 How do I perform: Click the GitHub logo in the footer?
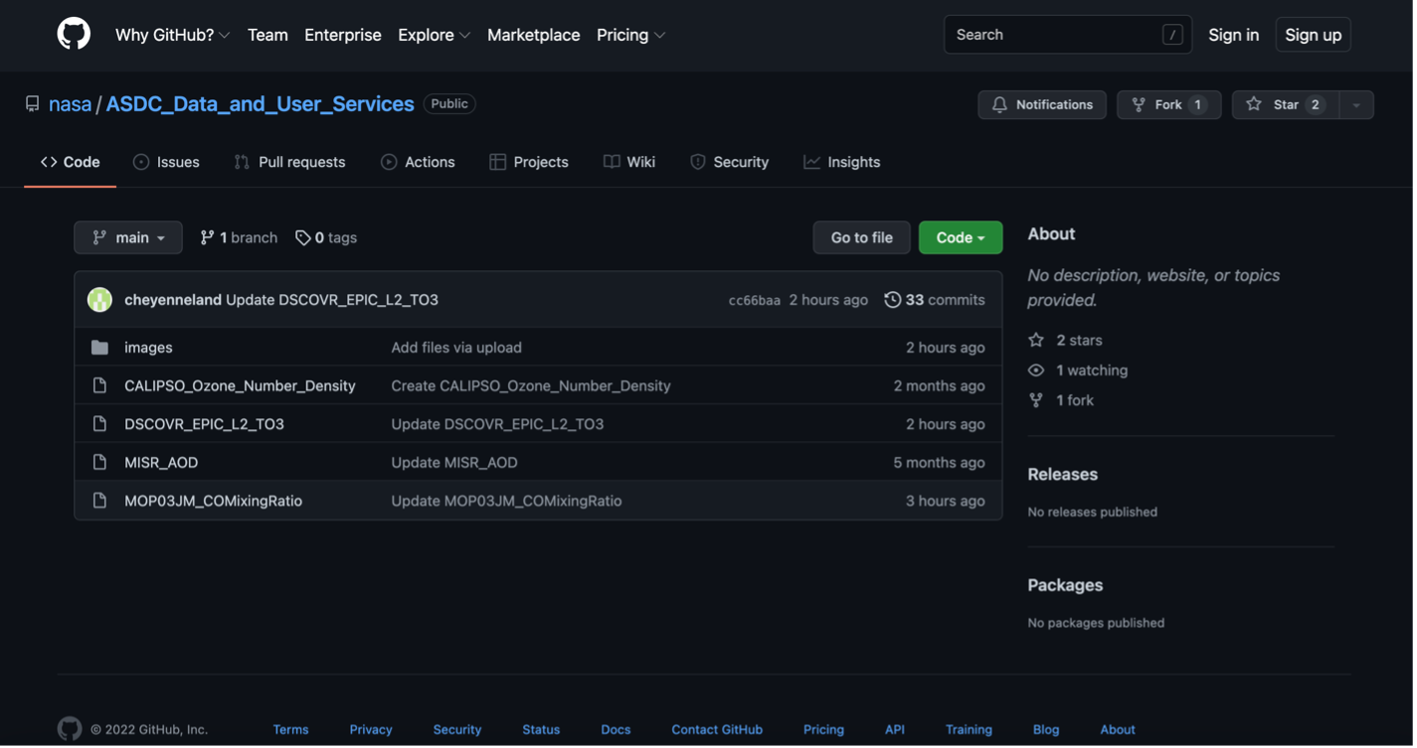click(x=70, y=729)
